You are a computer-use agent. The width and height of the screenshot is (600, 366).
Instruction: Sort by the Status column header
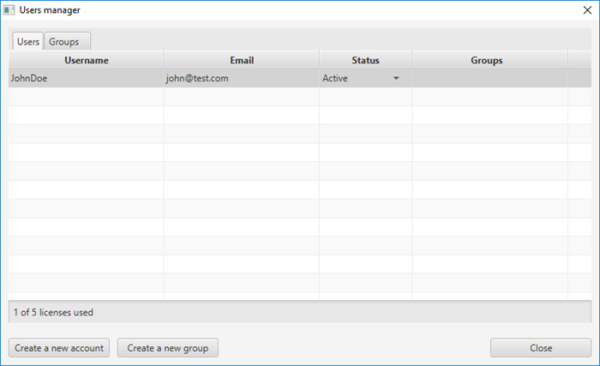(365, 60)
